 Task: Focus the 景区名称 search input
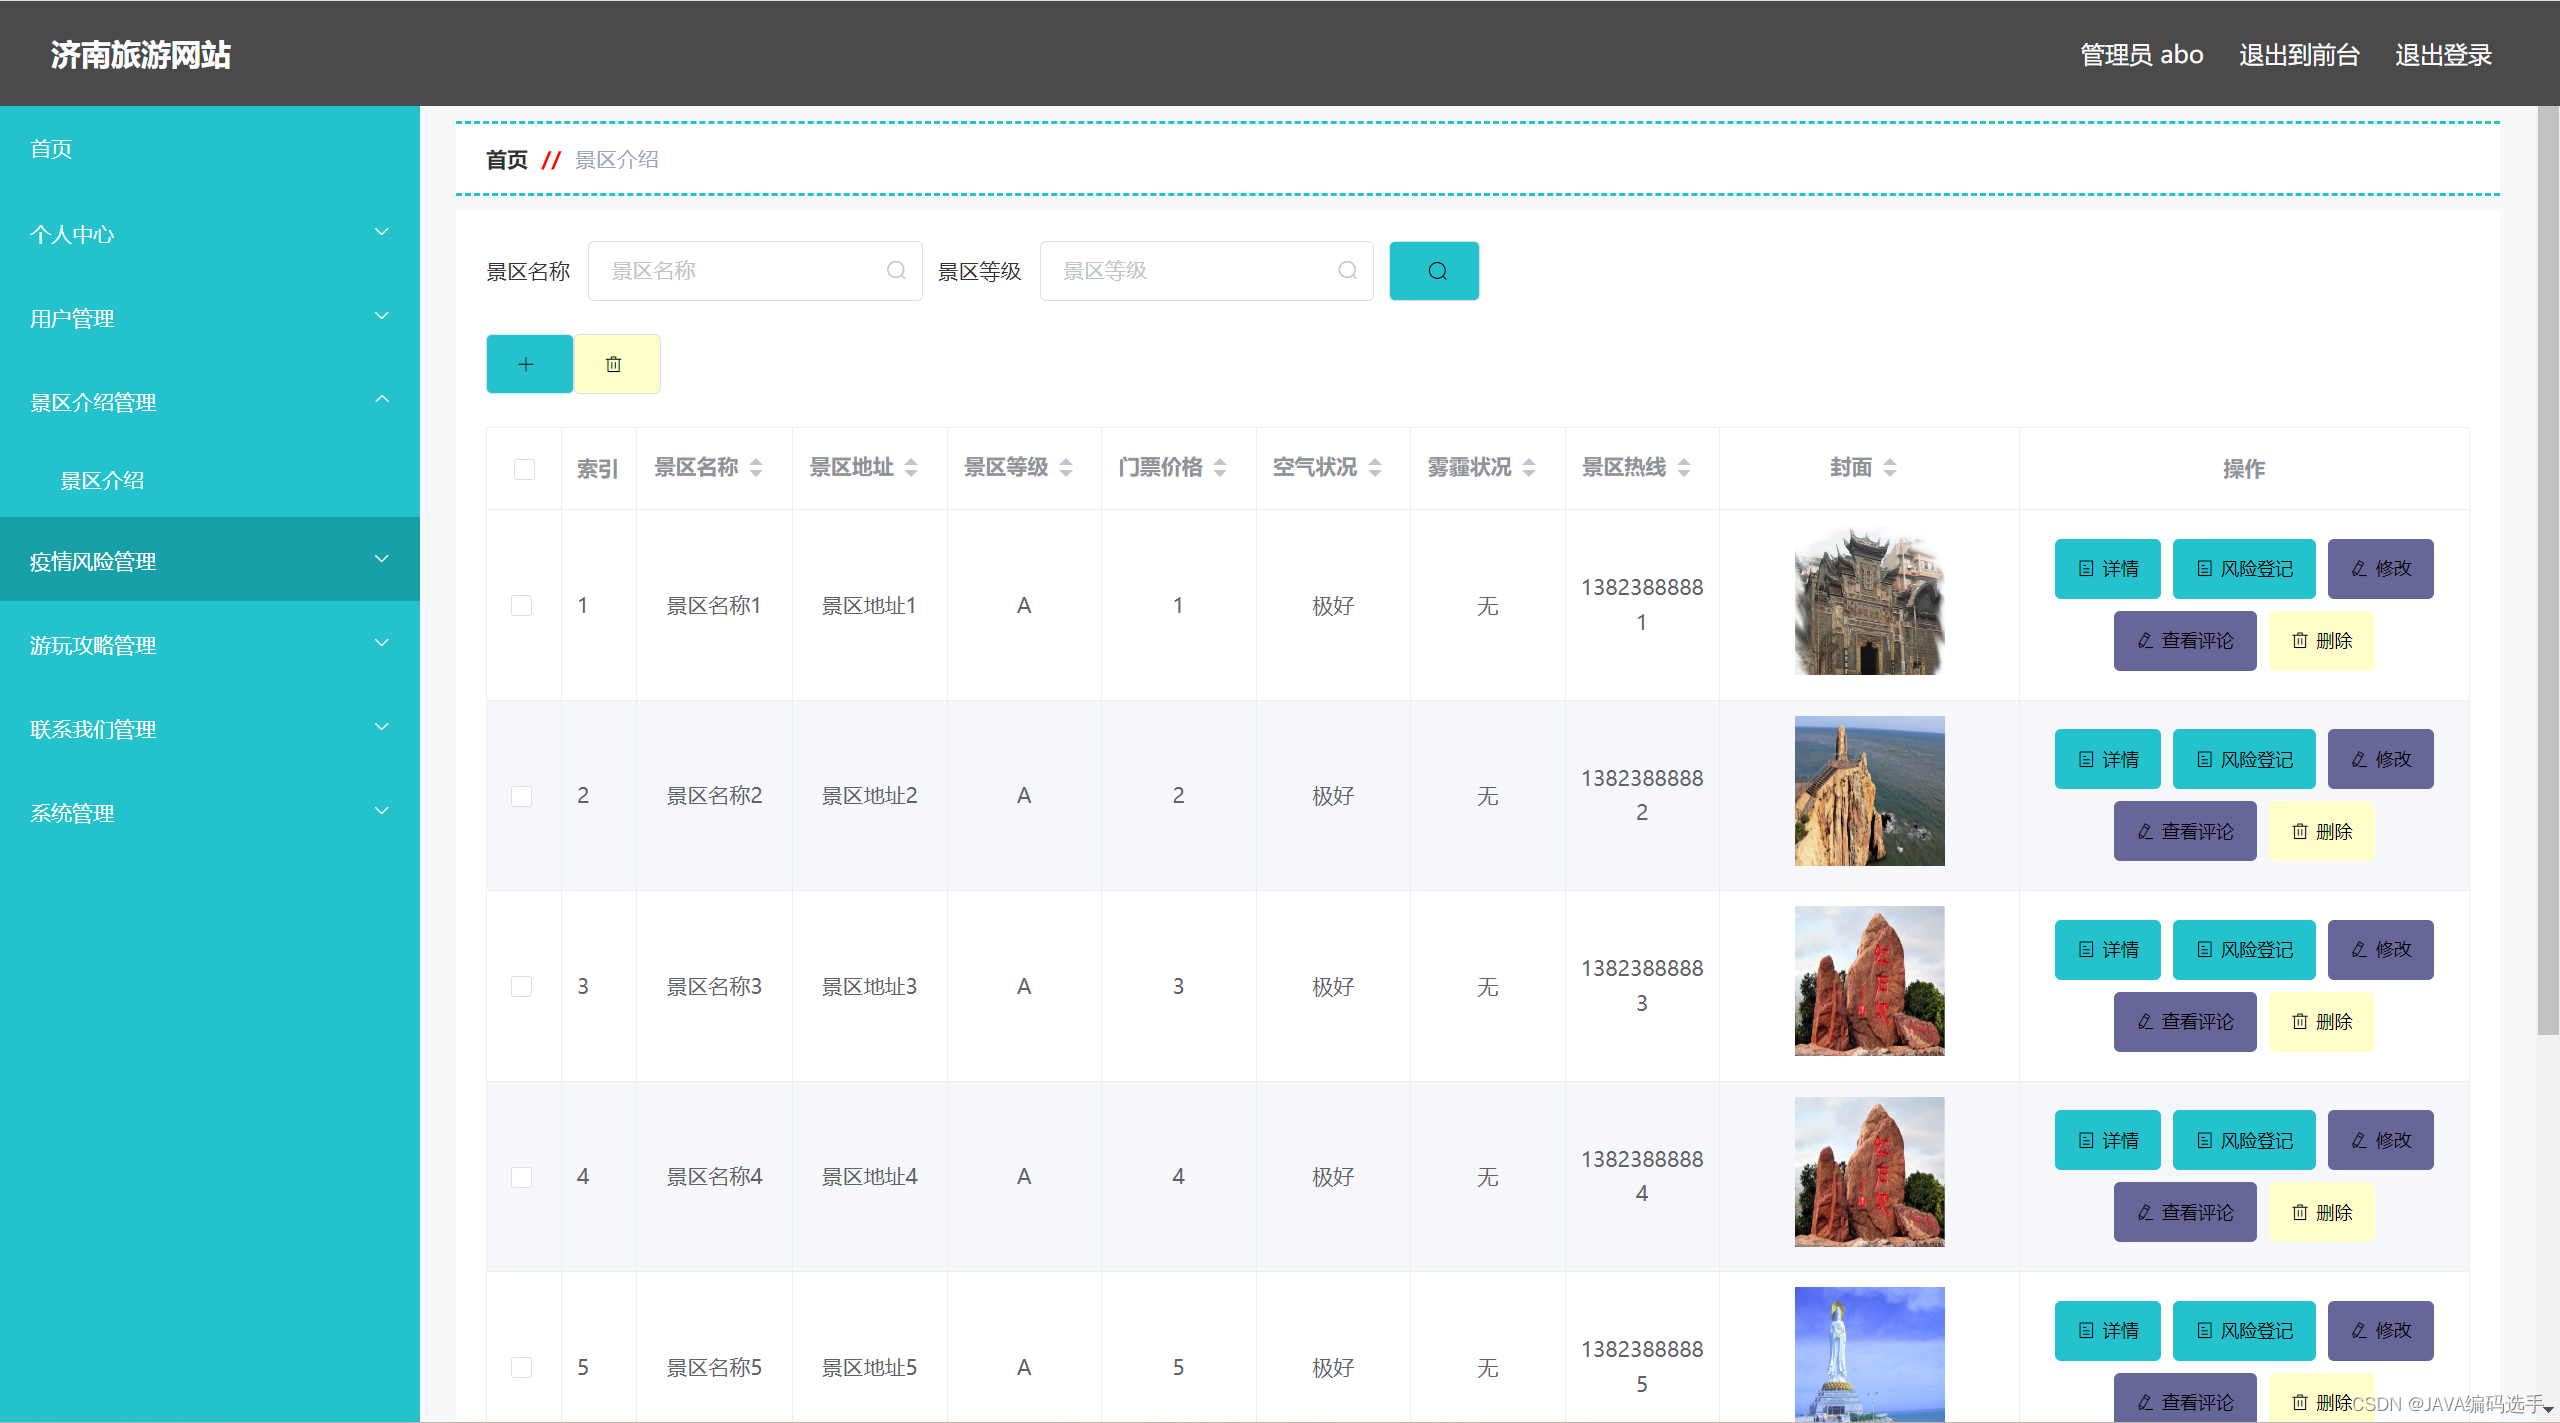pos(755,271)
